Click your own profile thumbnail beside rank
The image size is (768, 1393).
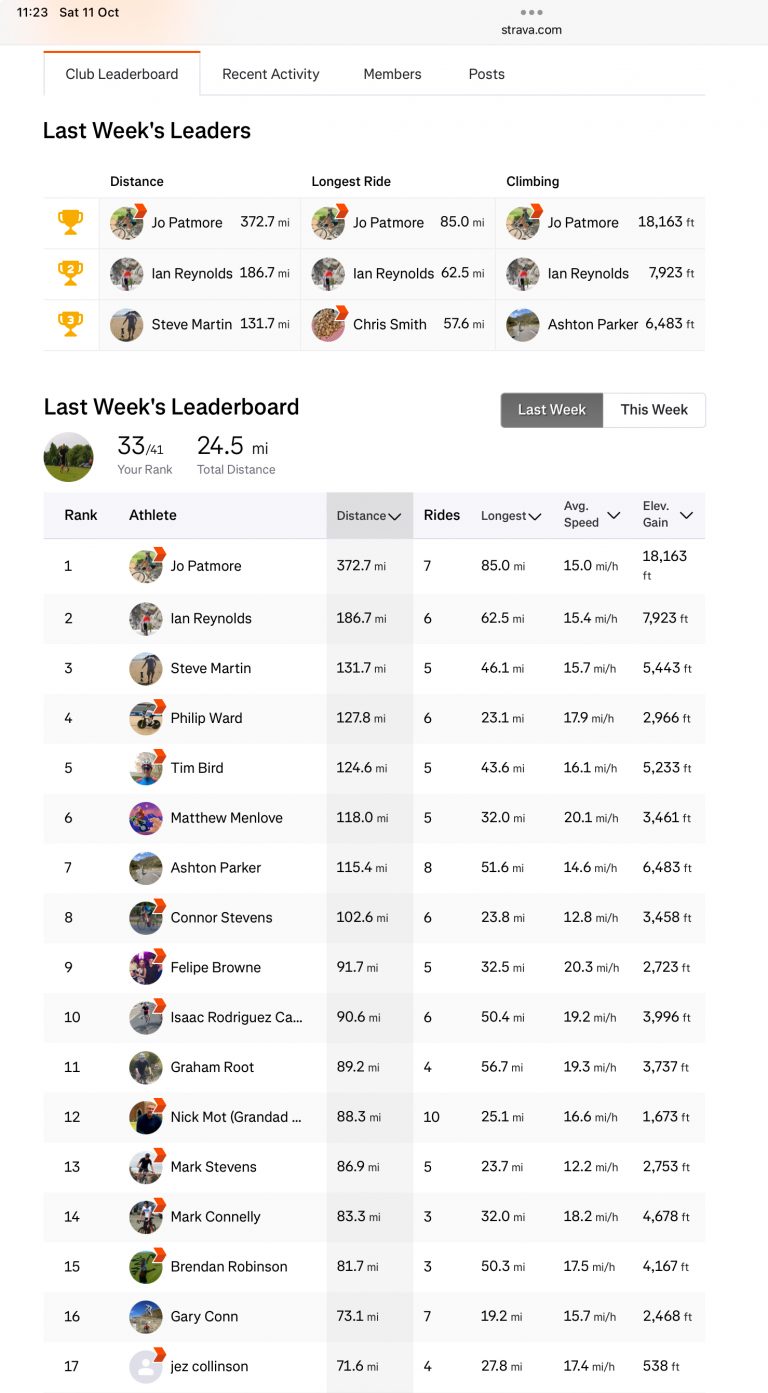click(69, 457)
